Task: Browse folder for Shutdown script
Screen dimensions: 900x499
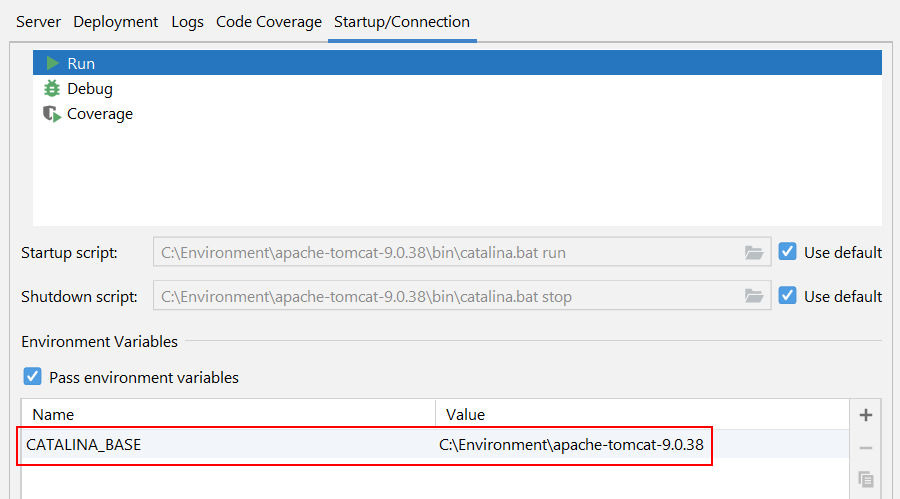Action: tap(754, 296)
